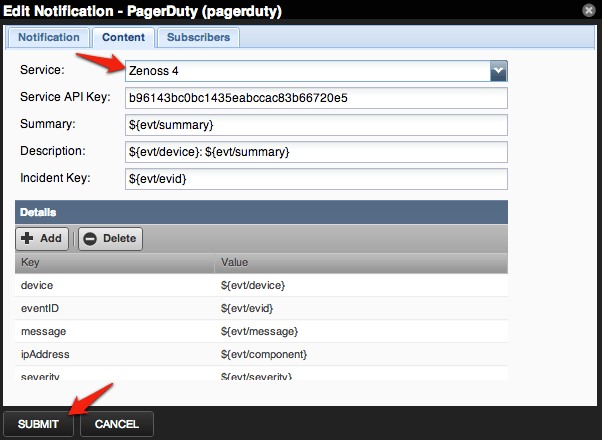Select the Content tab
Viewport: 602px width, 440px height.
[x=125, y=38]
